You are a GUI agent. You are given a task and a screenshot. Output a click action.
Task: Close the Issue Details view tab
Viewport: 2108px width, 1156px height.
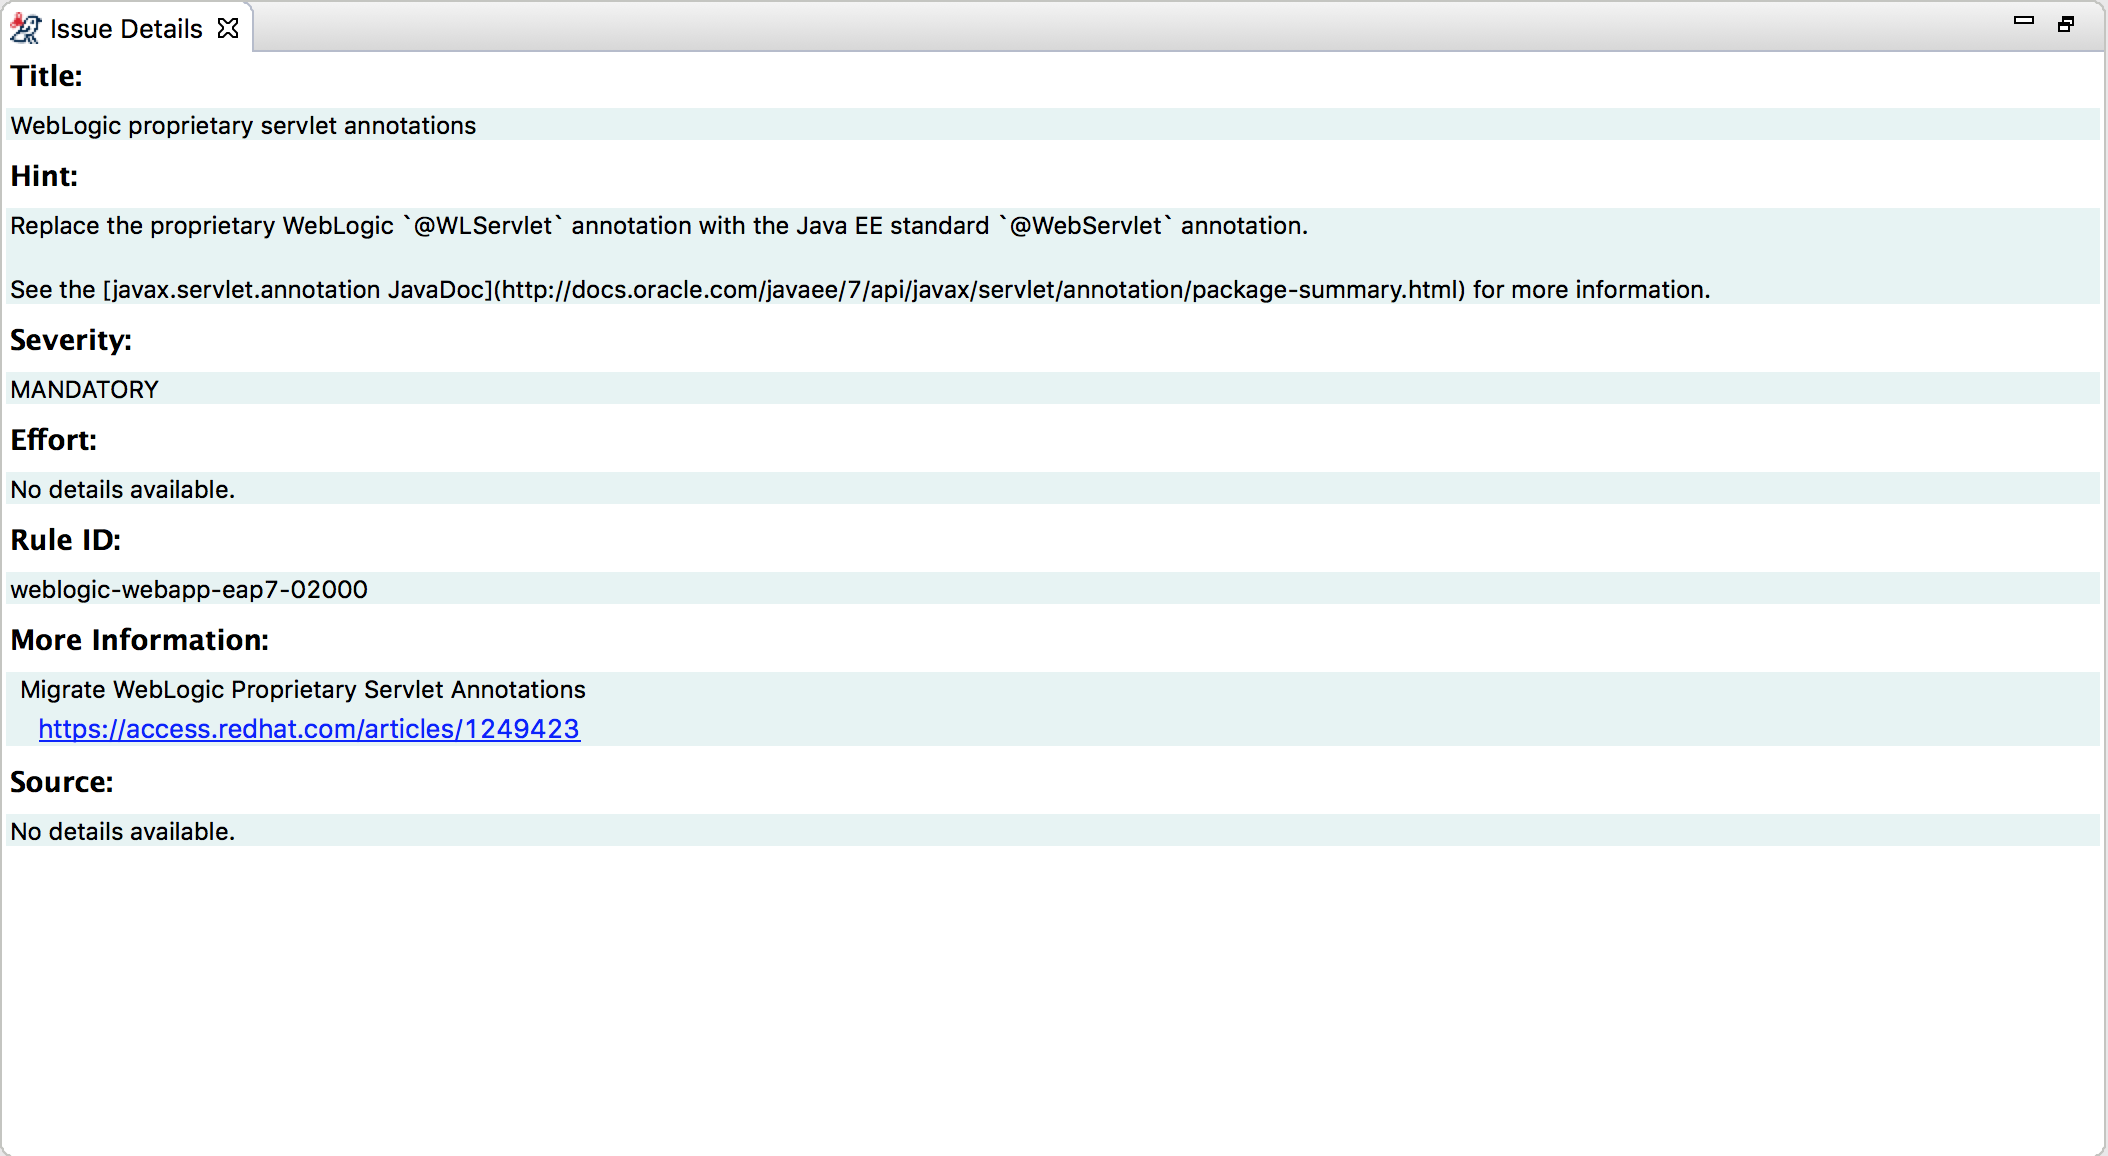click(229, 28)
